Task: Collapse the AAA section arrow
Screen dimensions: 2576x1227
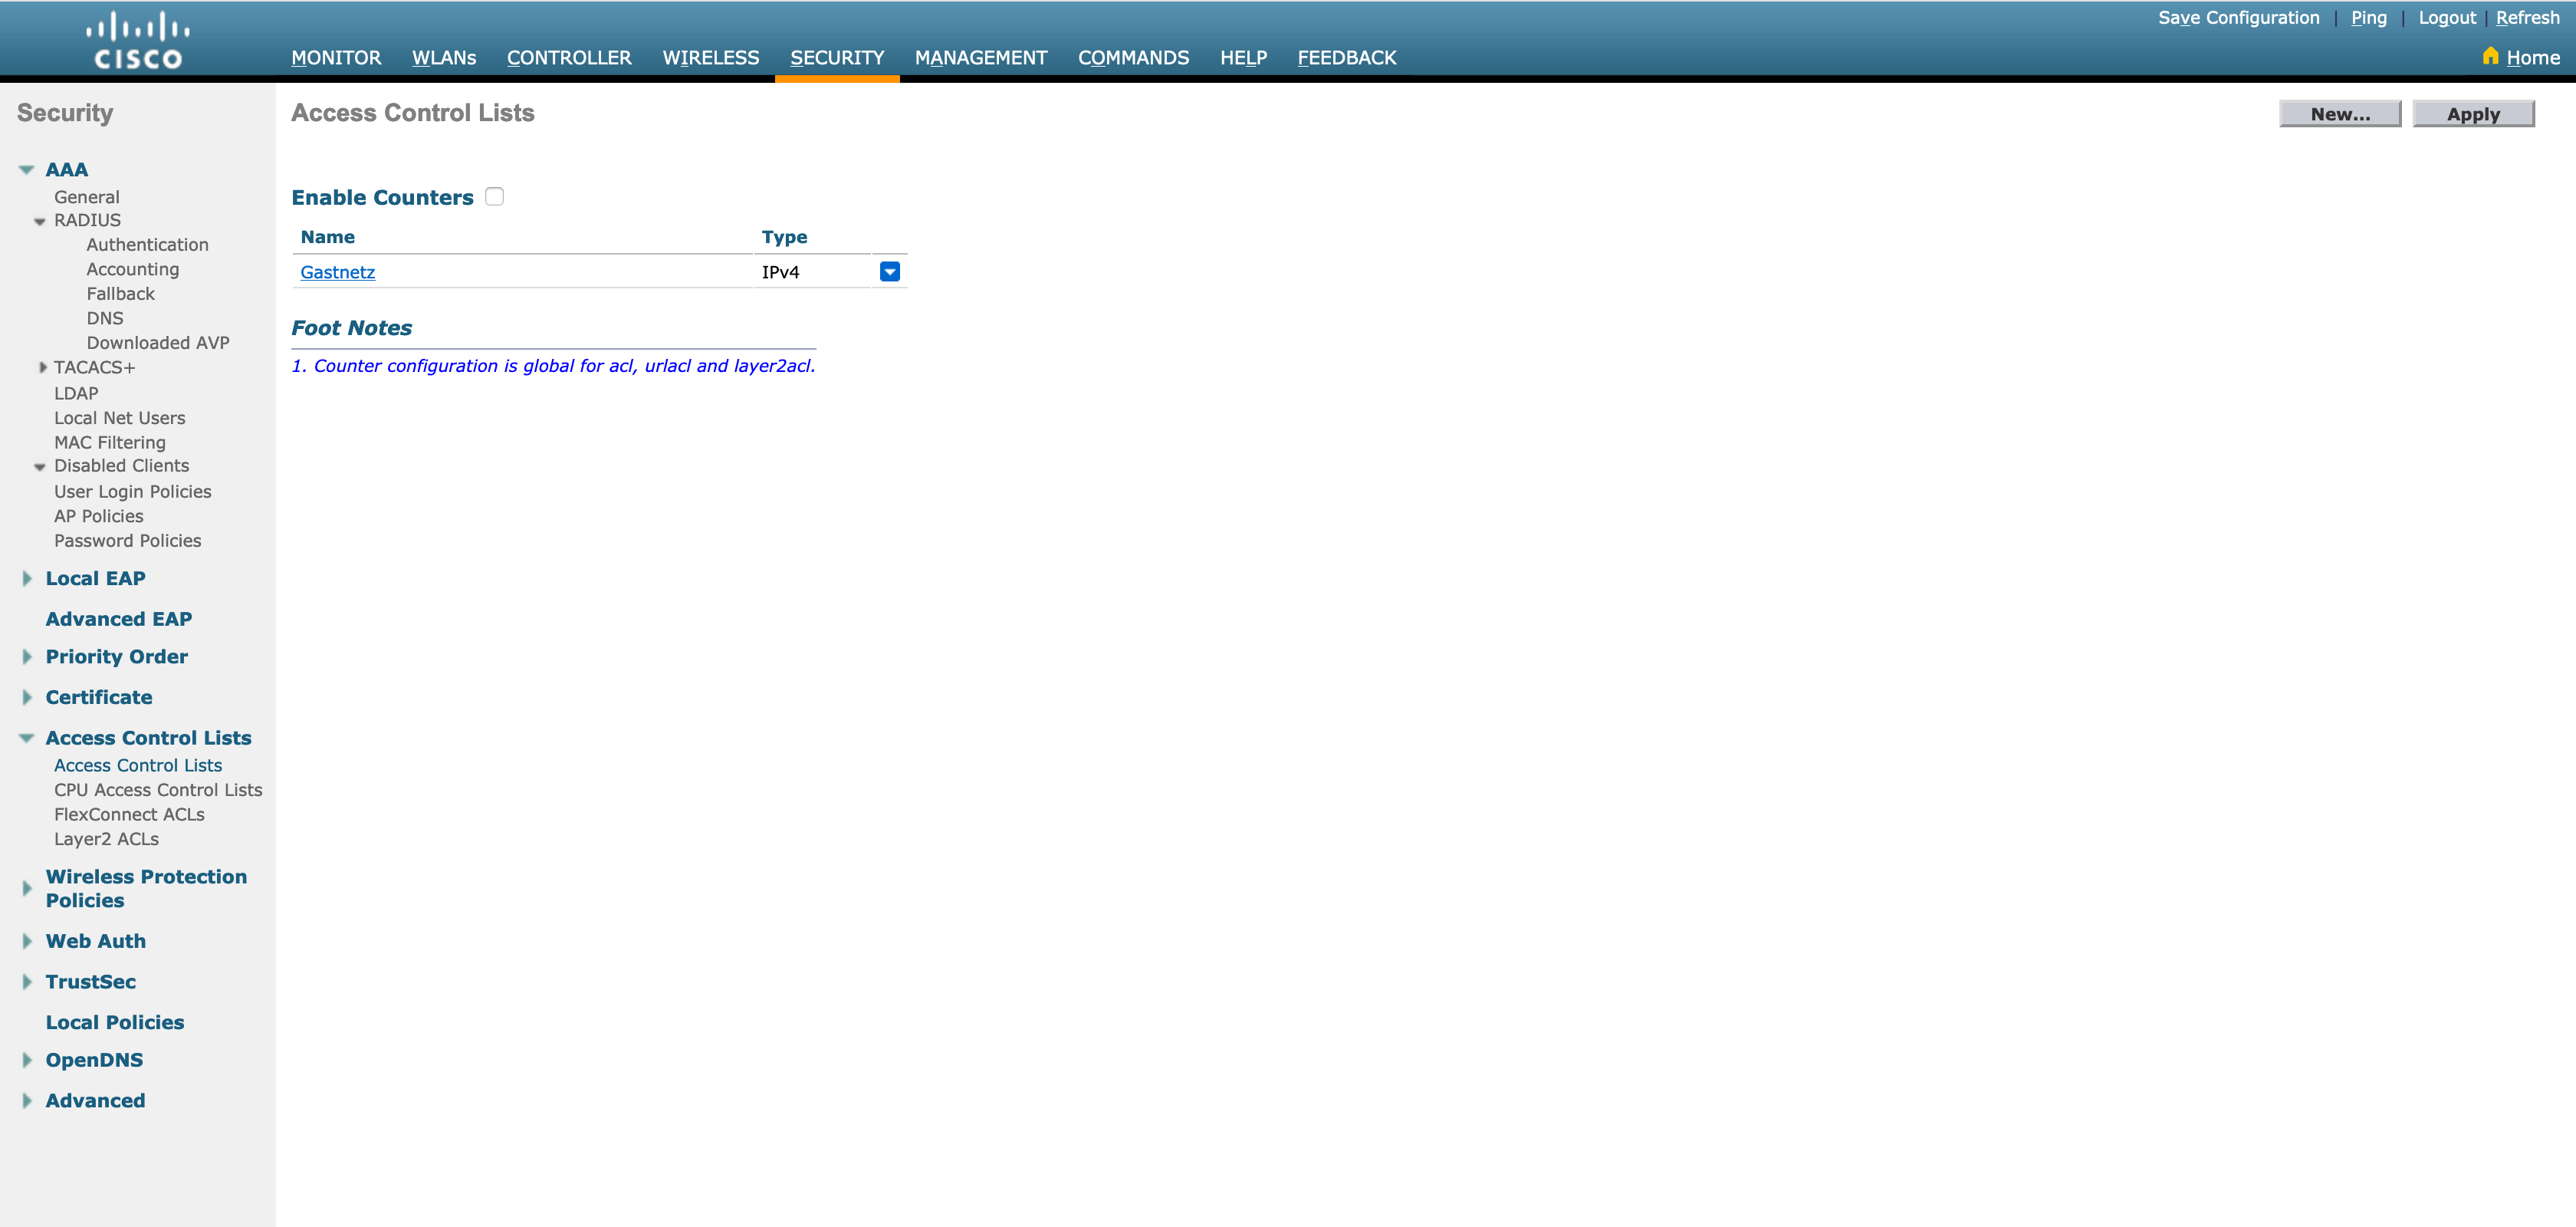Action: [x=27, y=170]
